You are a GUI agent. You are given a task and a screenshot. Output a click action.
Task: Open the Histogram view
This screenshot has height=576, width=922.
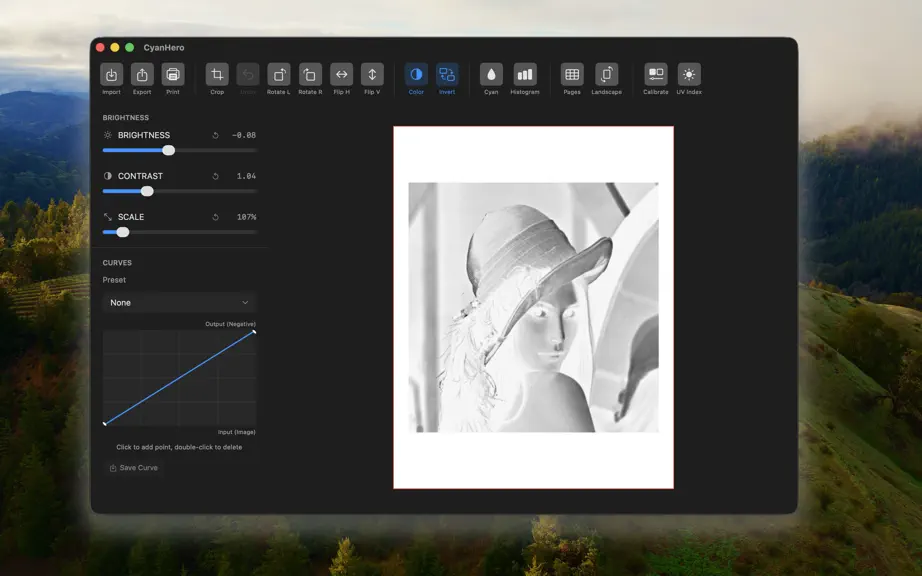(525, 75)
